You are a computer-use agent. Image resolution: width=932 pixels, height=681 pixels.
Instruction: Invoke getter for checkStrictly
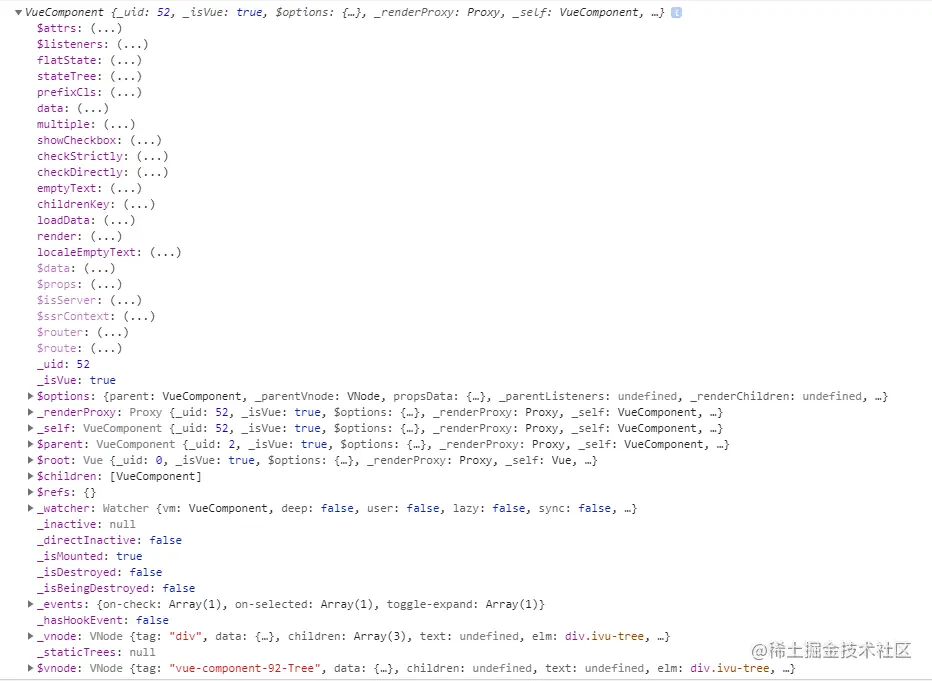pyautogui.click(x=152, y=156)
